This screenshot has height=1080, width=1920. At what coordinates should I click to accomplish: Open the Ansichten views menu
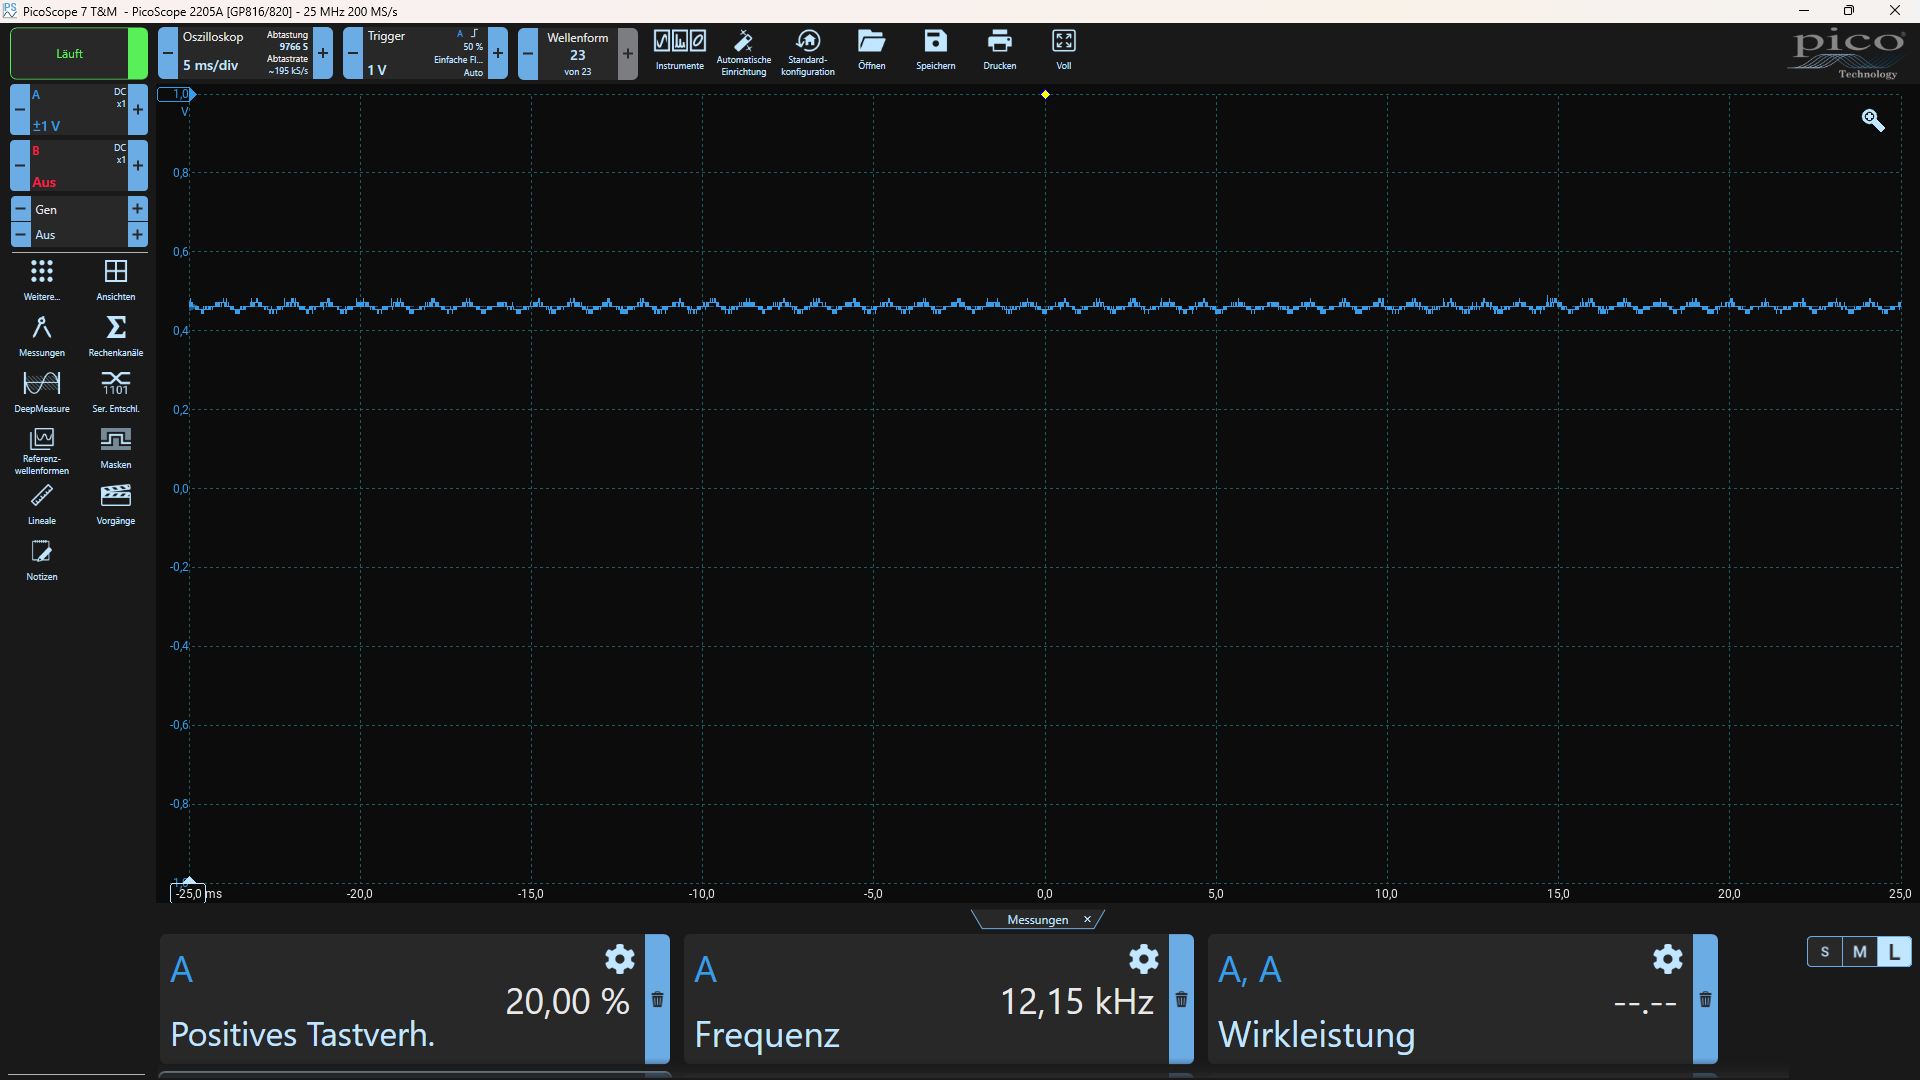point(115,278)
